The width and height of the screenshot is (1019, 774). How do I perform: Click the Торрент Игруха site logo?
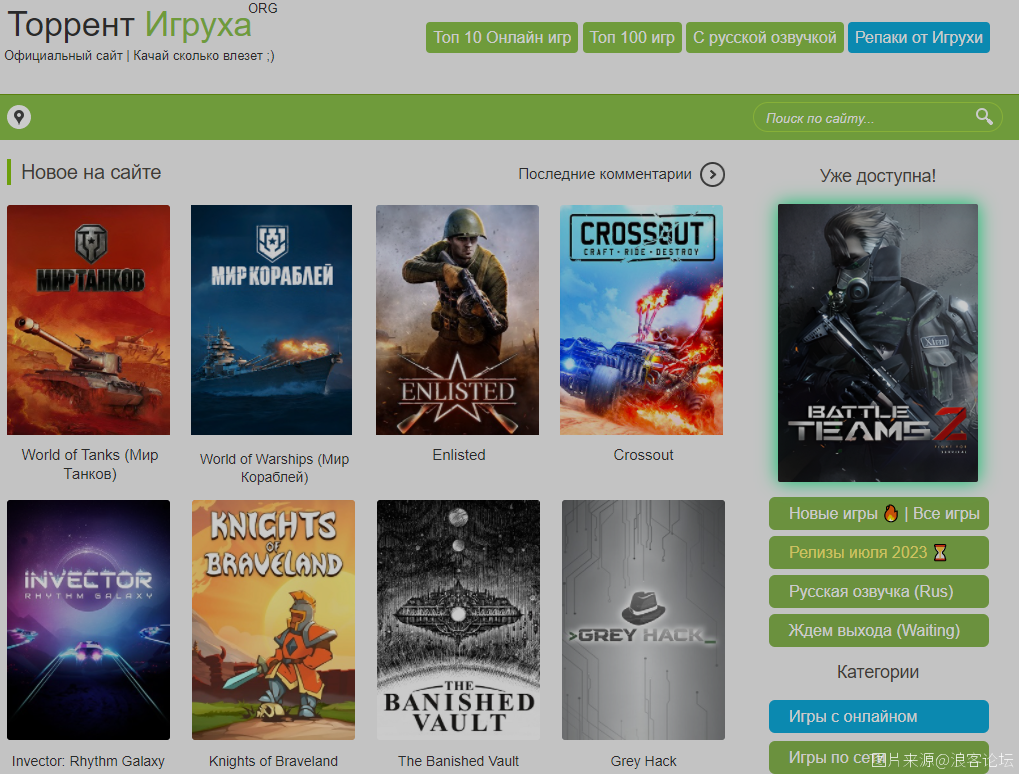click(130, 24)
